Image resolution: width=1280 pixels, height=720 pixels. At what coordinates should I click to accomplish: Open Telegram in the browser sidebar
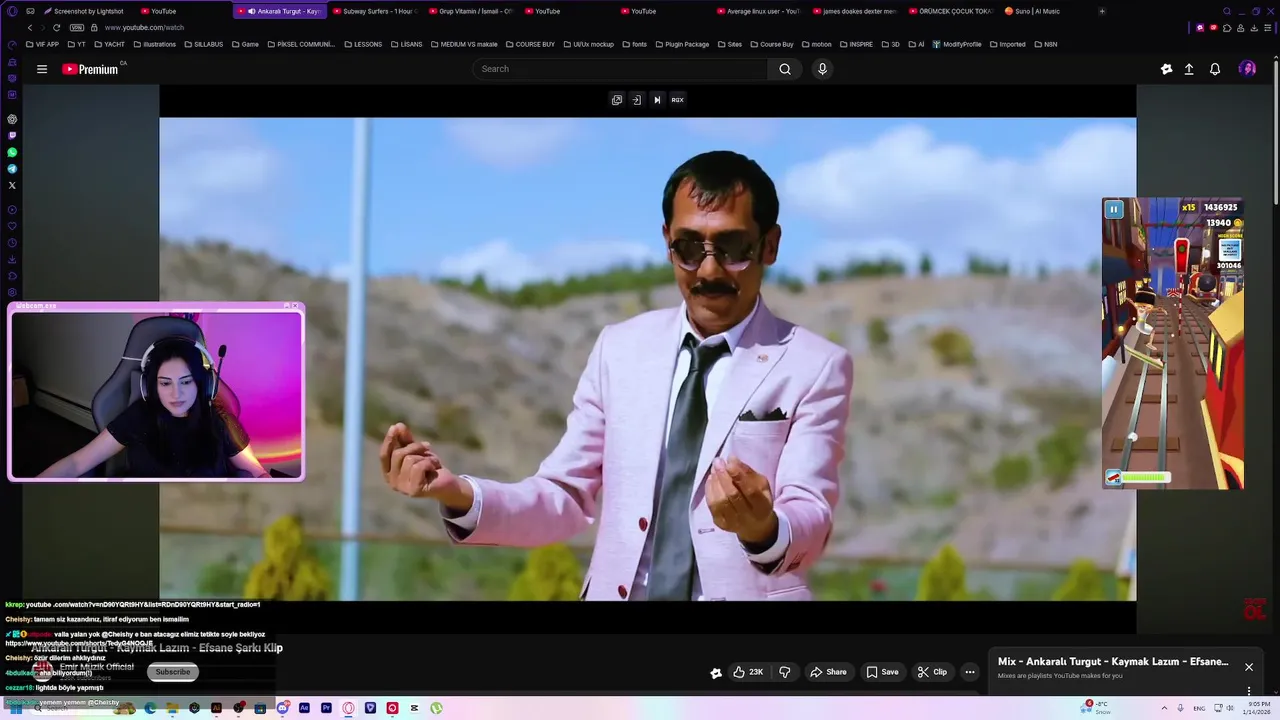12,169
